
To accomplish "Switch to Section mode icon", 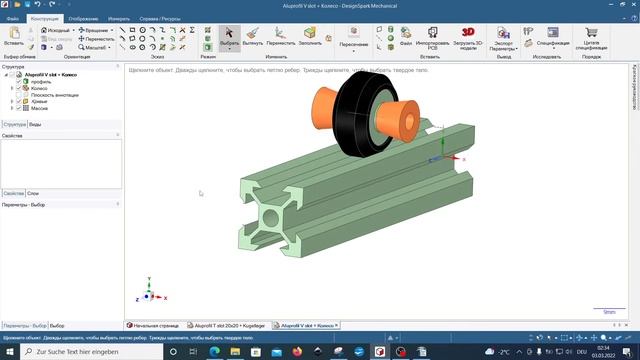I will 208,39.
